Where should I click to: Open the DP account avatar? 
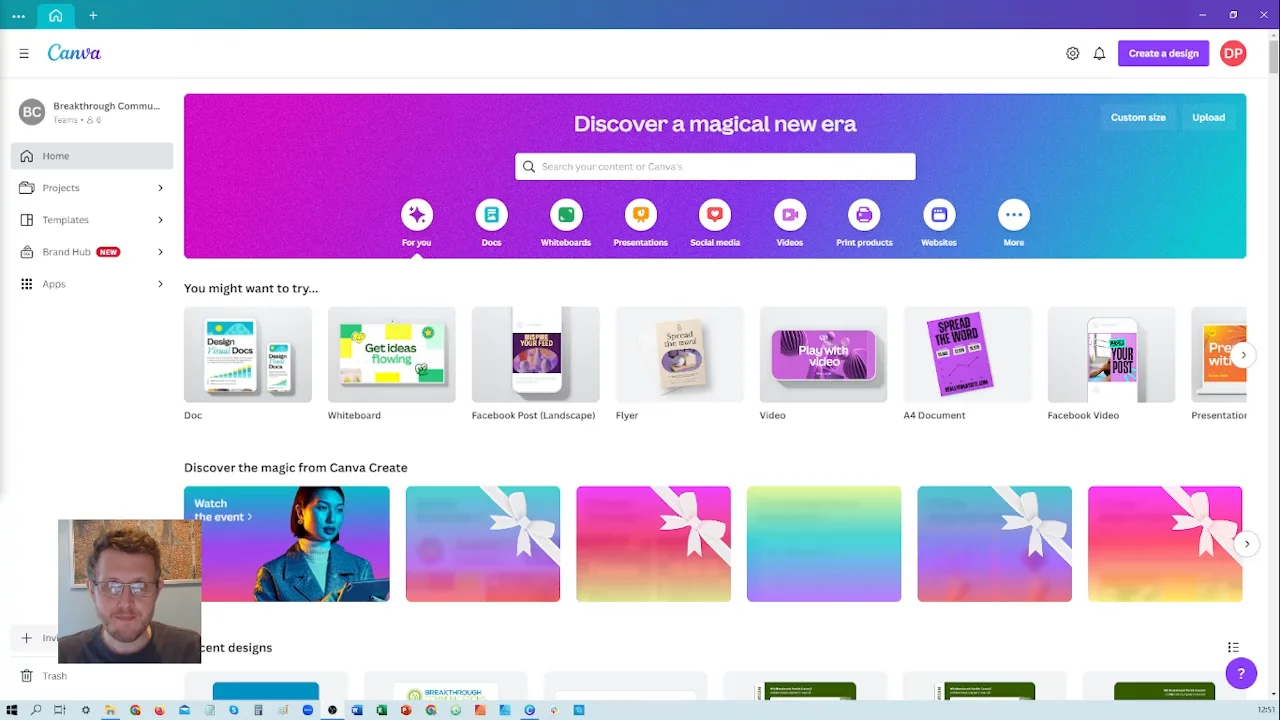point(1233,54)
